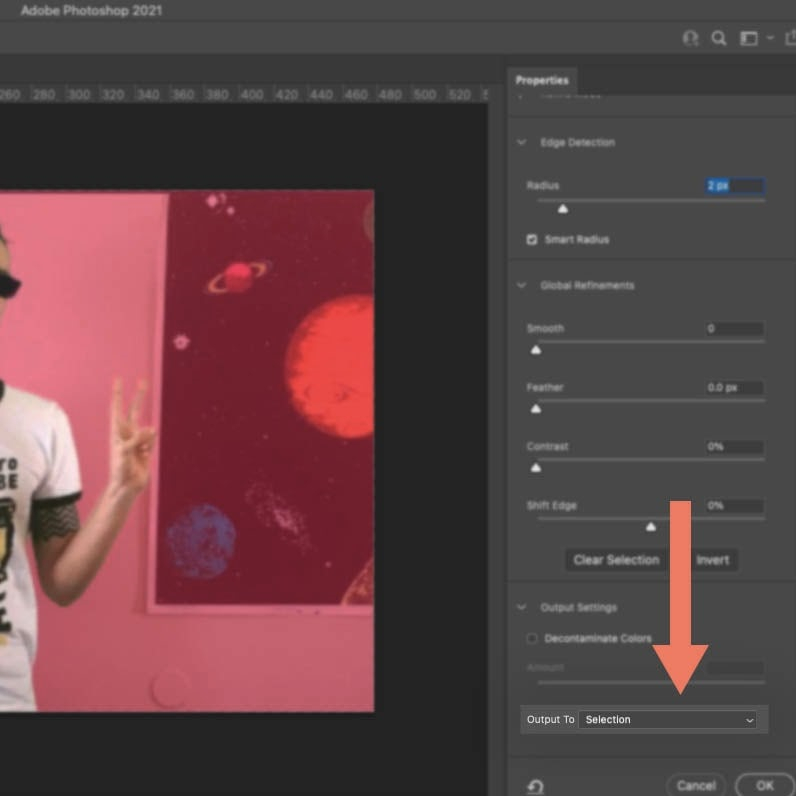Collapse the Output Settings section
Viewport: 796px width, 796px height.
[521, 608]
